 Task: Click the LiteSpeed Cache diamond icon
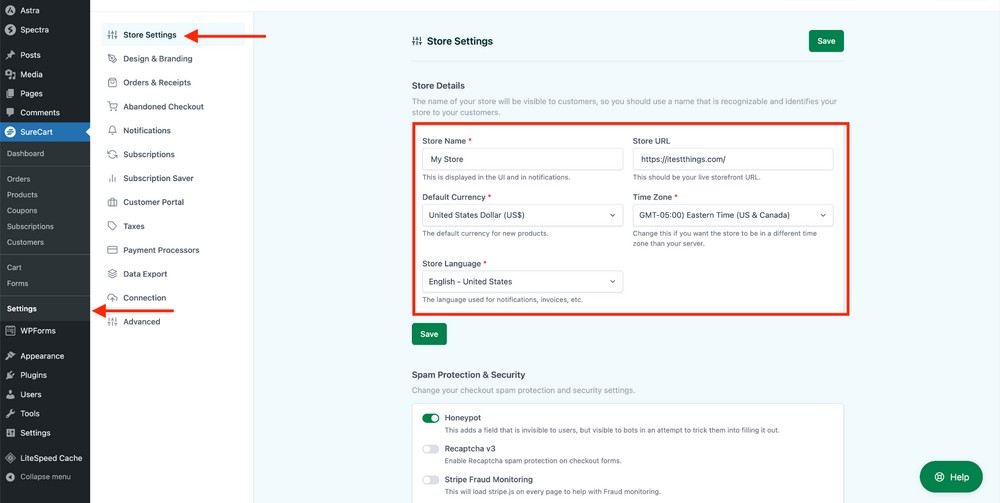pyautogui.click(x=10, y=458)
